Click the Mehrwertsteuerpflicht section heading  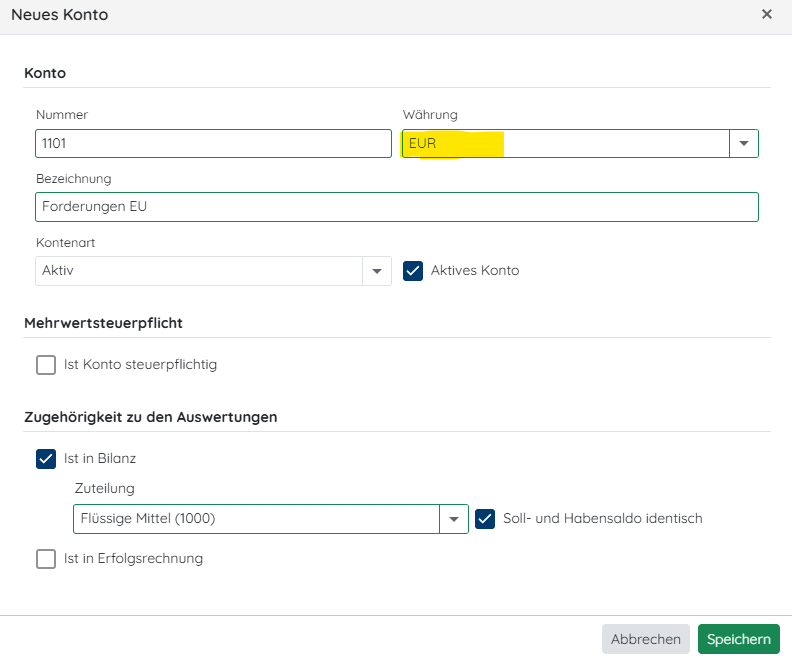click(103, 323)
